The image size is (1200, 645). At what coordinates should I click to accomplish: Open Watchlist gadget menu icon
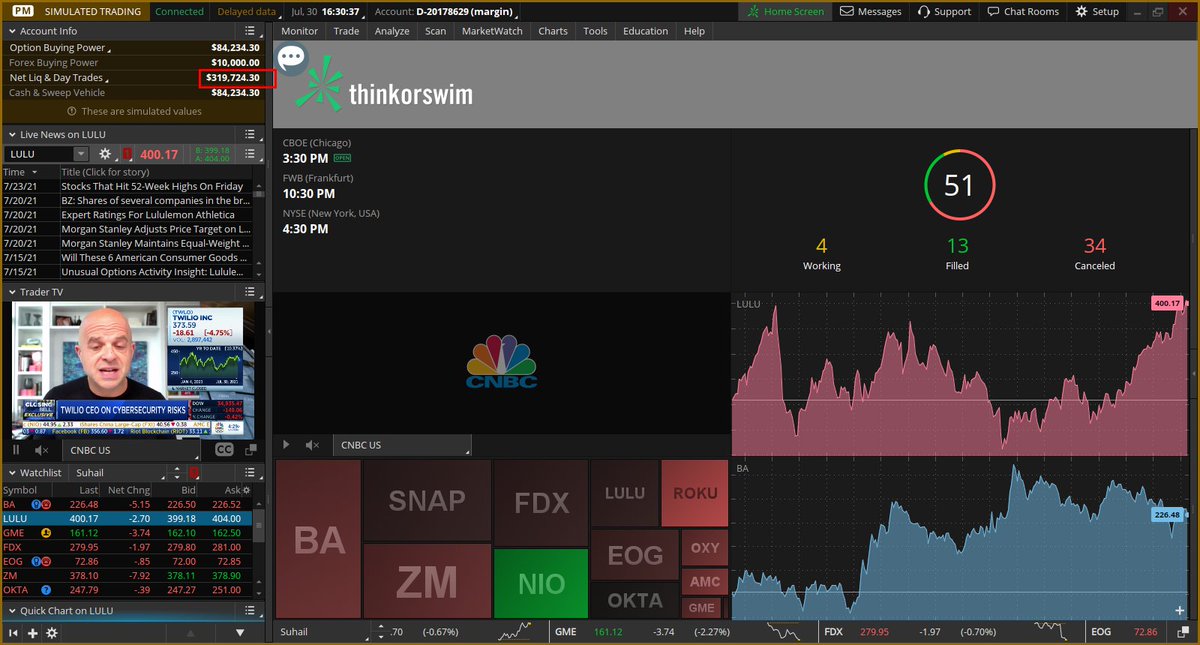coord(250,472)
